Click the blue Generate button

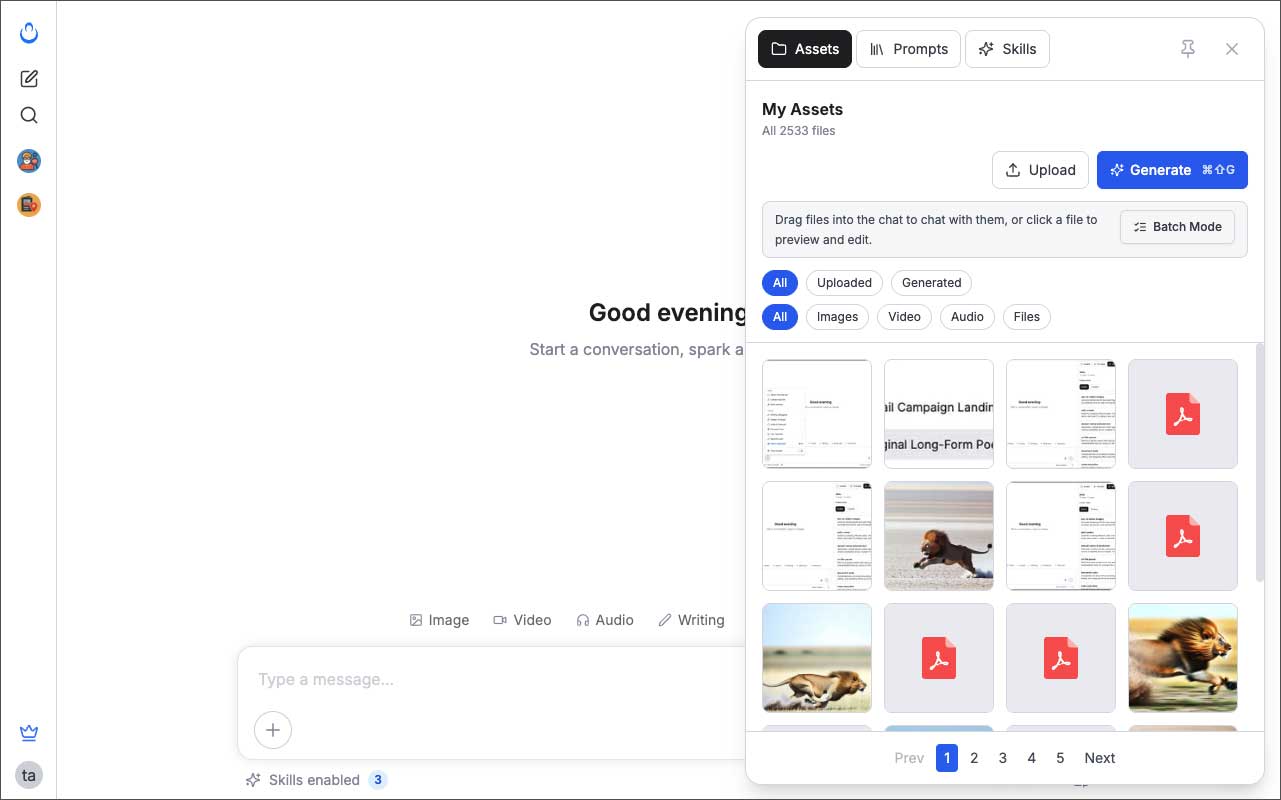1172,170
